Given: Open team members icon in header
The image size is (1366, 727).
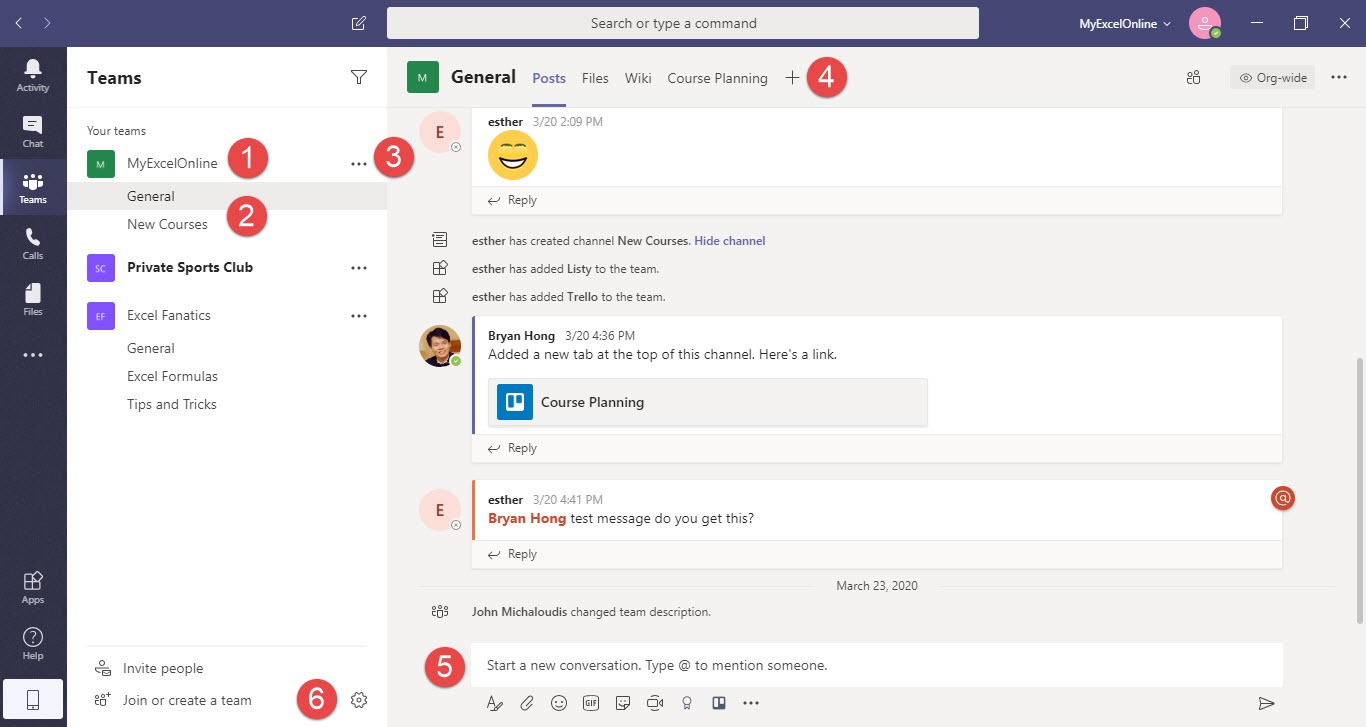Looking at the screenshot, I should point(1193,77).
